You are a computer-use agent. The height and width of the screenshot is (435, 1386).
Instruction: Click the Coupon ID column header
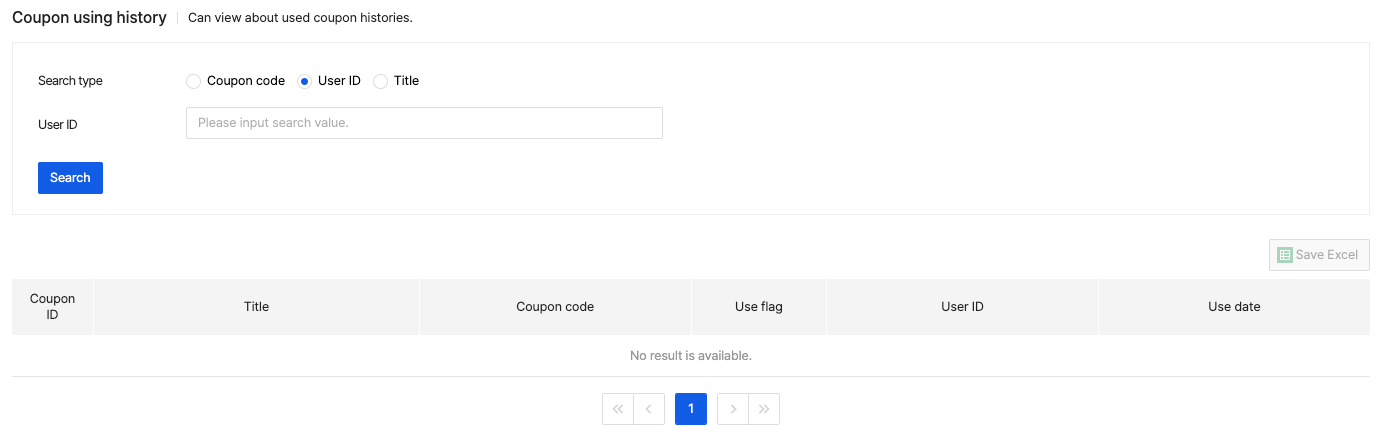tap(53, 307)
